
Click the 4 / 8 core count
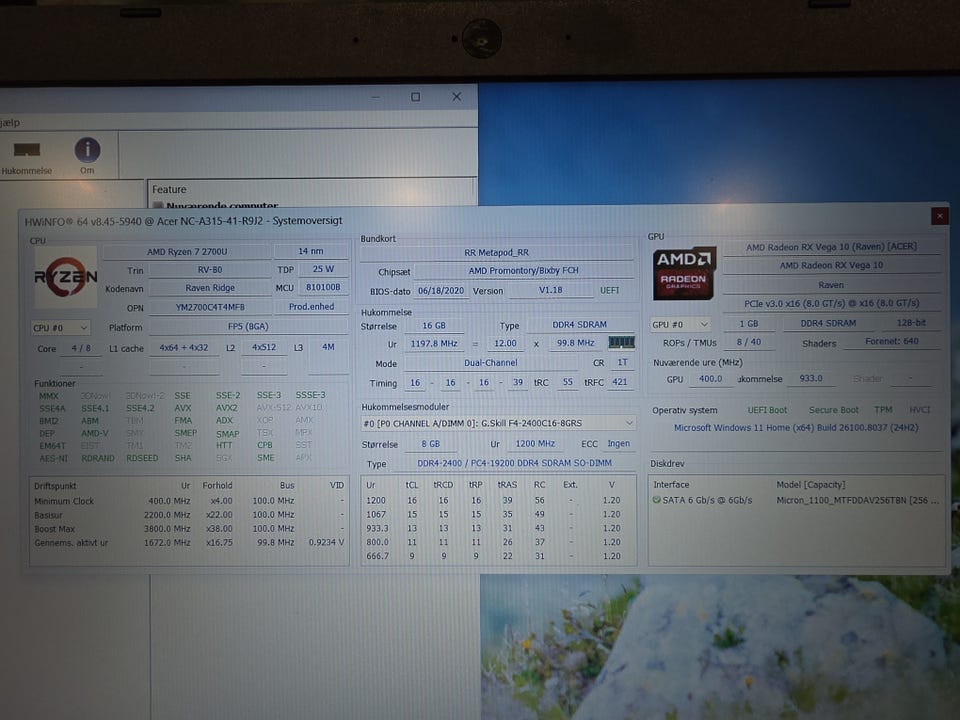click(x=81, y=348)
